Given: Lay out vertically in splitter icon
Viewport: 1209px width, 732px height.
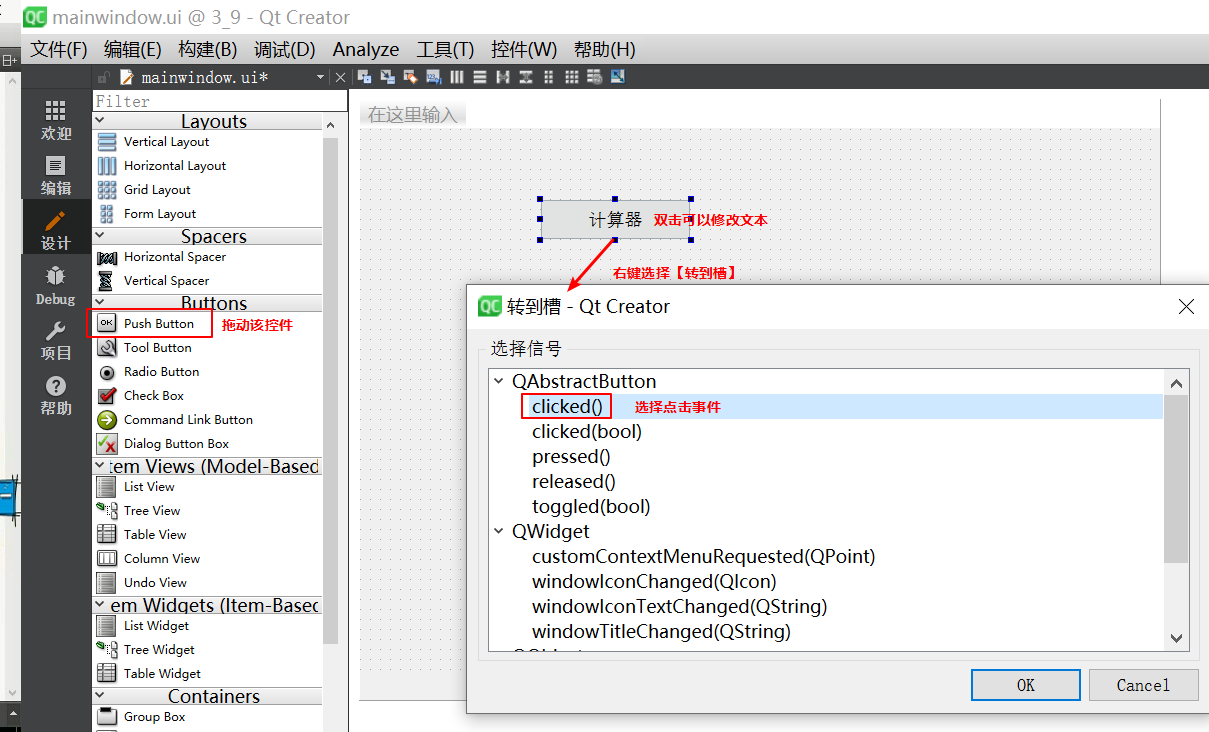Looking at the screenshot, I should 525,77.
